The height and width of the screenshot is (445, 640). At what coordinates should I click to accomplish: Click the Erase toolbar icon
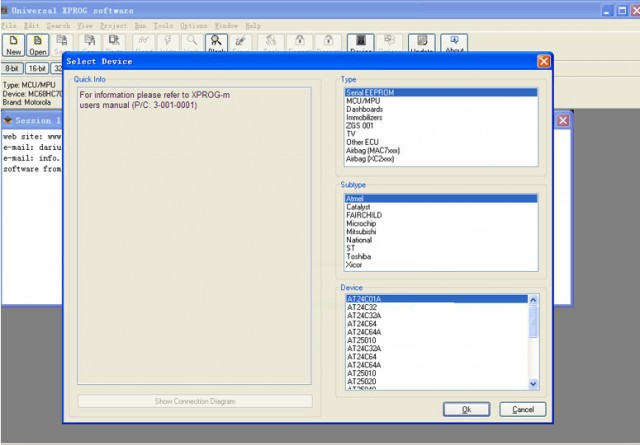click(240, 44)
